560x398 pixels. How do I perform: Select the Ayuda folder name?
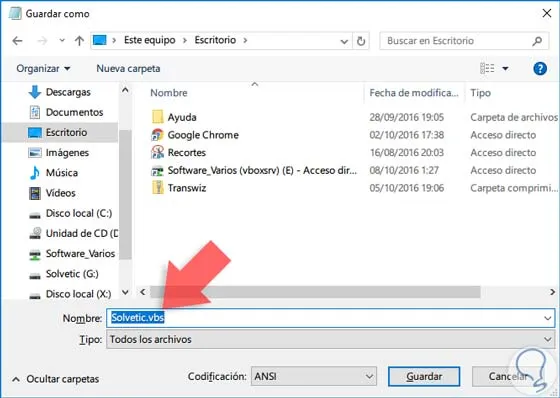(182, 117)
